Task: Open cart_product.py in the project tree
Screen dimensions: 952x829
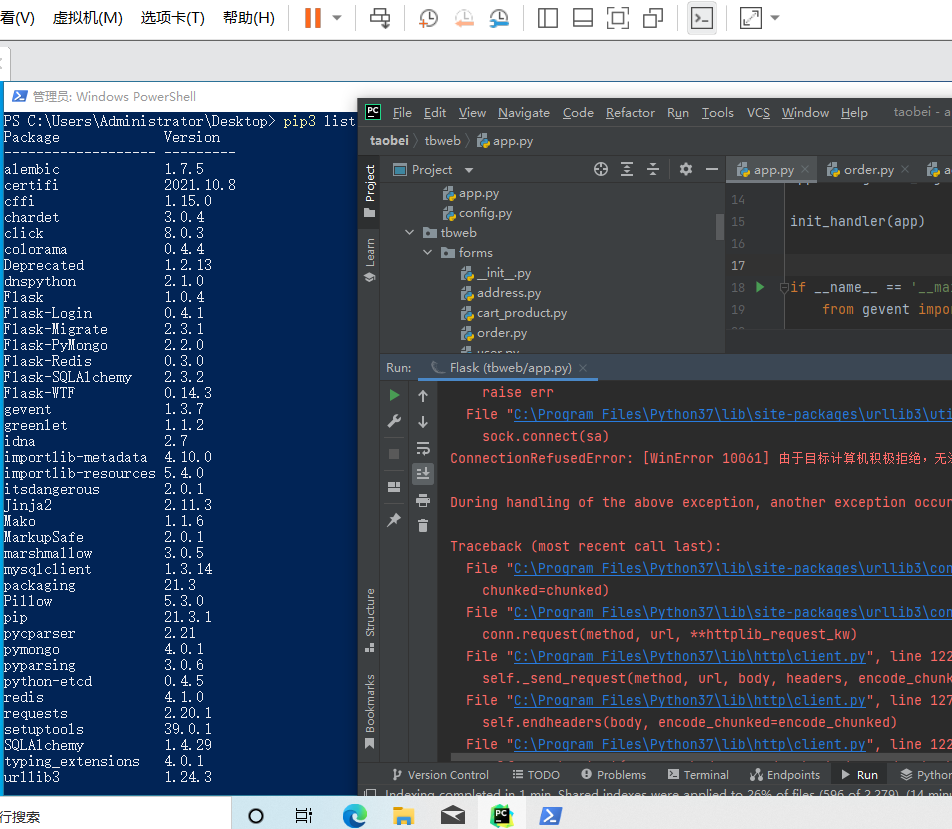Action: 514,313
